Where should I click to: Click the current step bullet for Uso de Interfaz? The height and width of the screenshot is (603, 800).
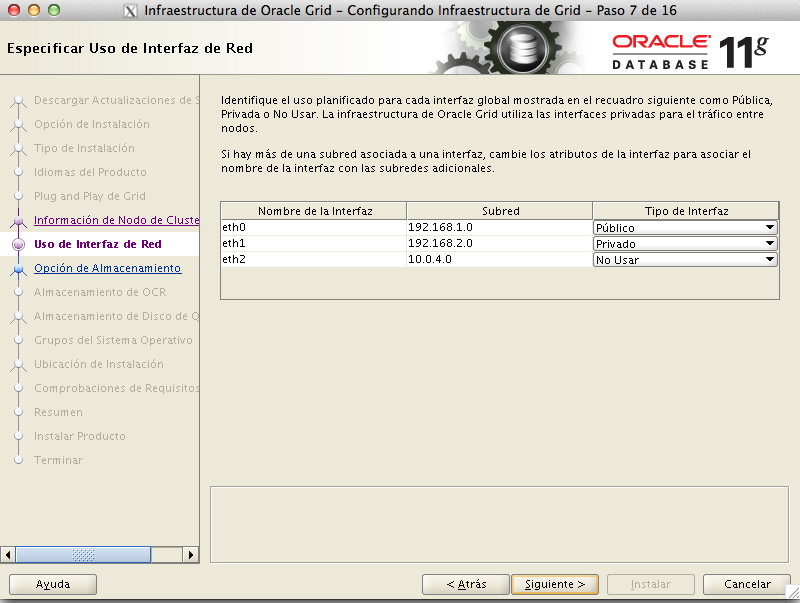(18, 244)
